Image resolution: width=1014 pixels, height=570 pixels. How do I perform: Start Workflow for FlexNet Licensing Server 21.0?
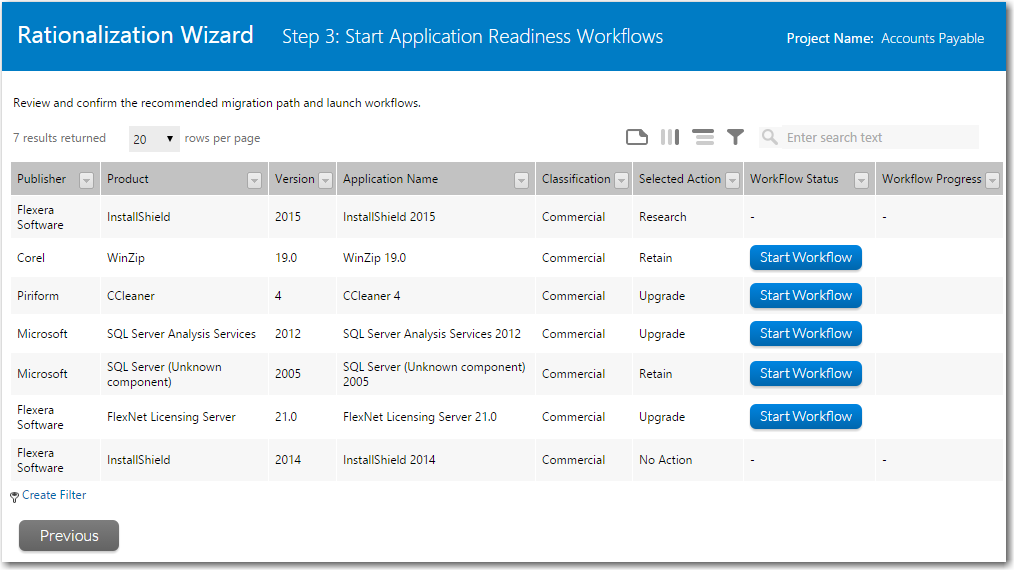806,417
